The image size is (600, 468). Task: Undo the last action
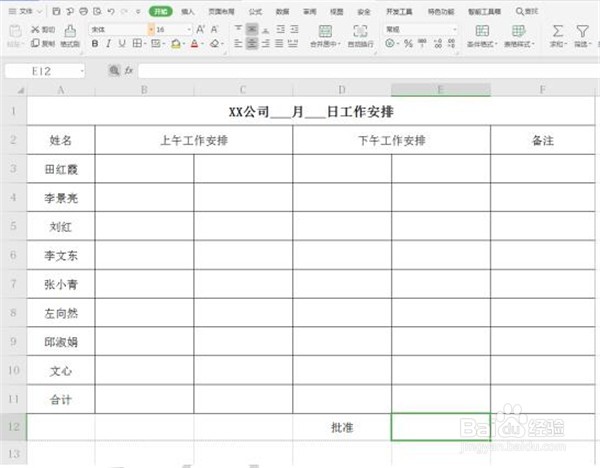pyautogui.click(x=111, y=11)
